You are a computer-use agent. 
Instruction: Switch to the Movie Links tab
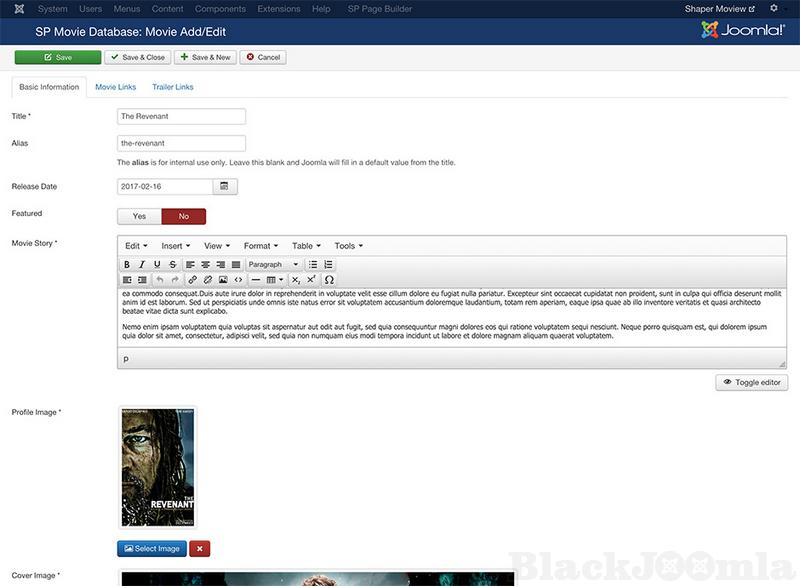tap(115, 87)
